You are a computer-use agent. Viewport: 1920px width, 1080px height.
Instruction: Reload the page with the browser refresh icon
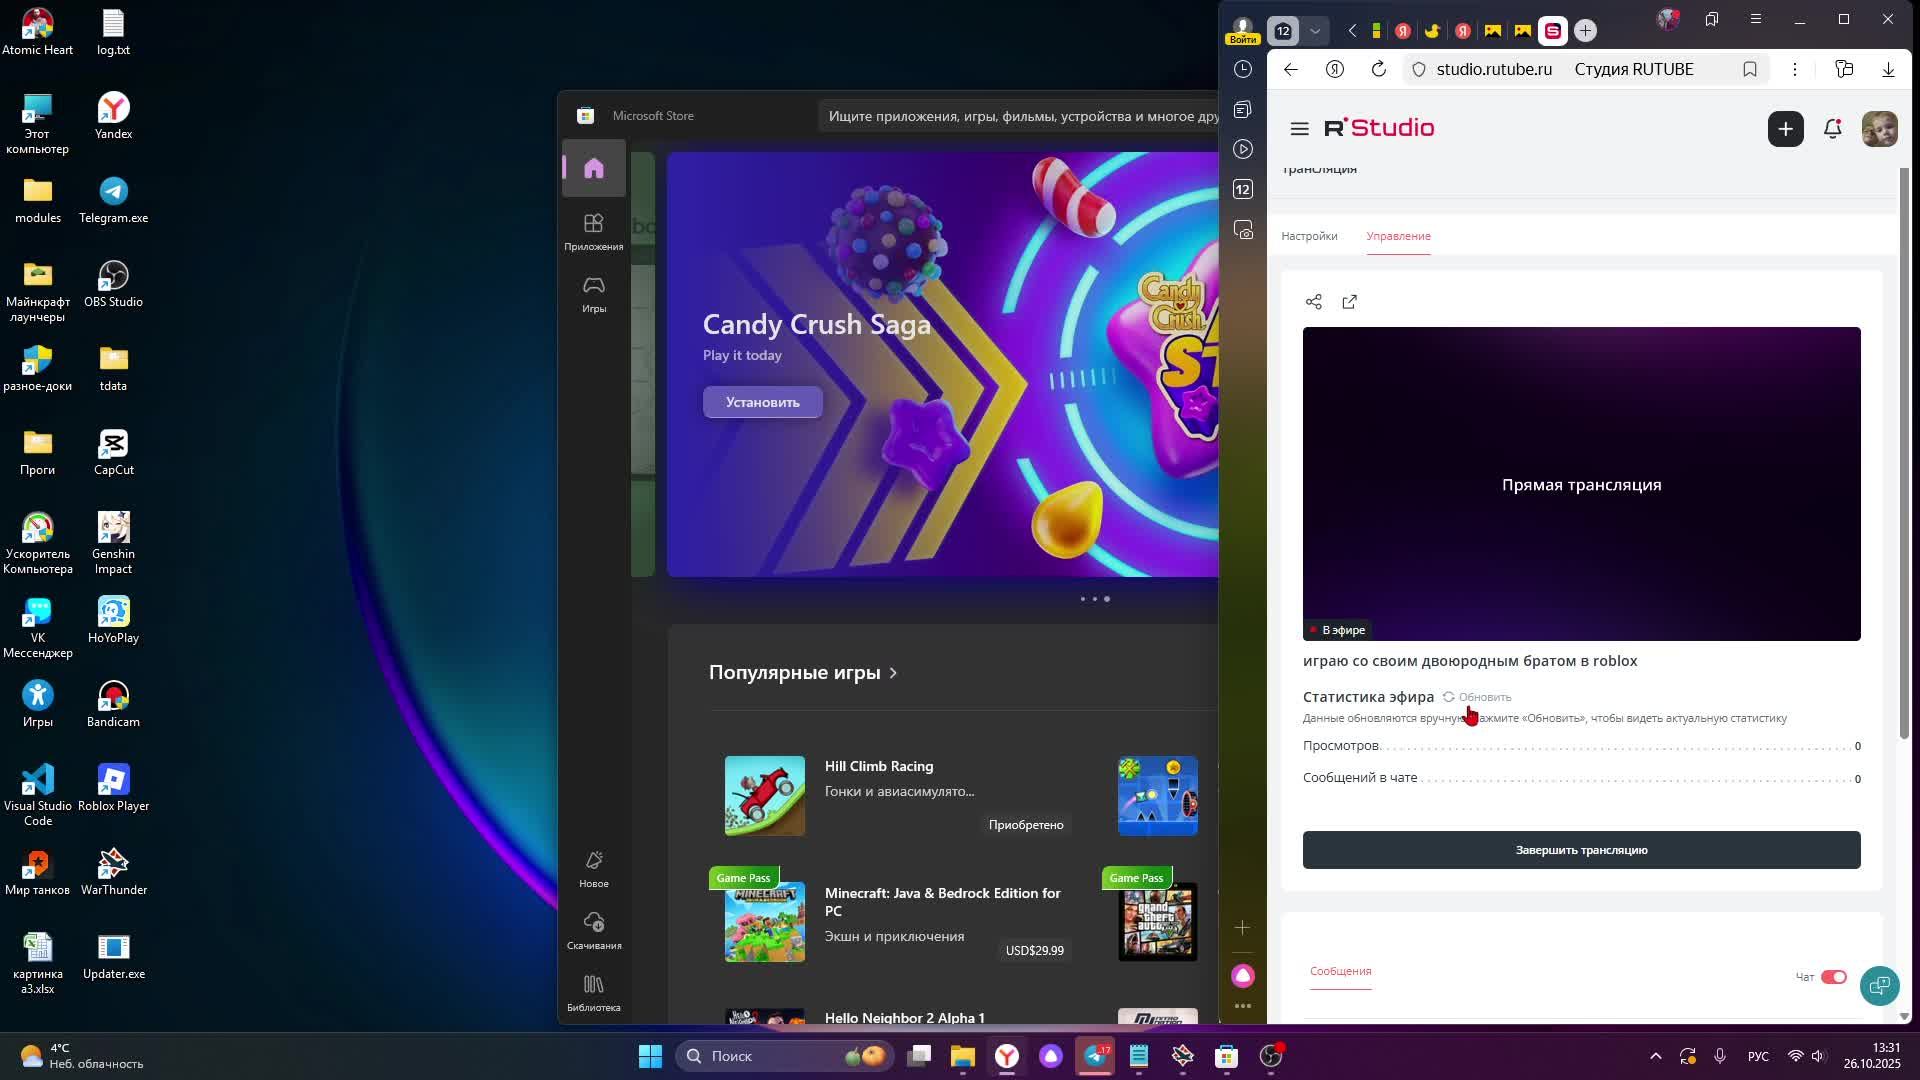1378,69
